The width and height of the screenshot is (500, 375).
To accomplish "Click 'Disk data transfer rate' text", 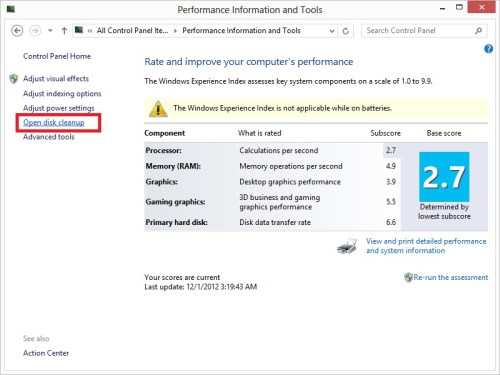I will click(x=275, y=222).
